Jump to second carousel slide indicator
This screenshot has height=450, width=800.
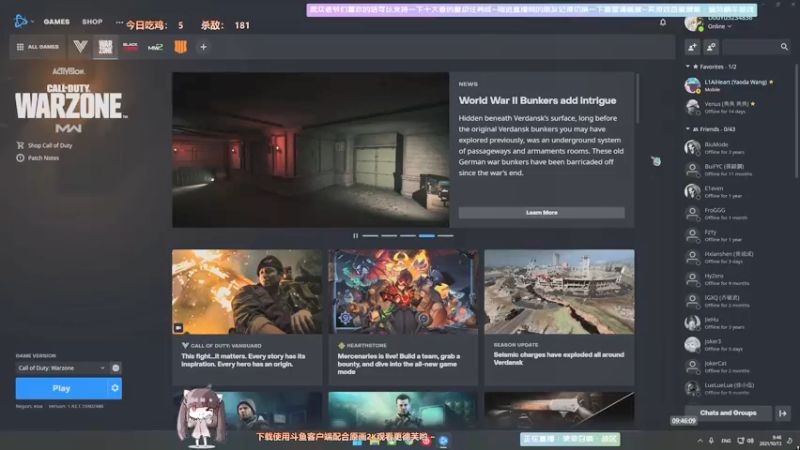(x=389, y=236)
